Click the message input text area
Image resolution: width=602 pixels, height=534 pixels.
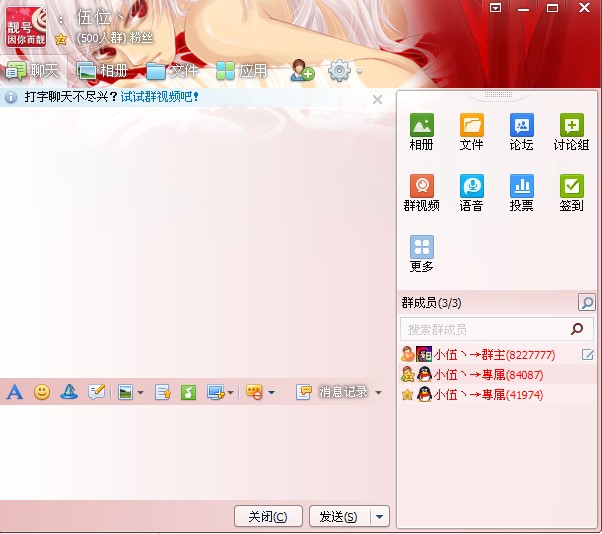pos(197,452)
